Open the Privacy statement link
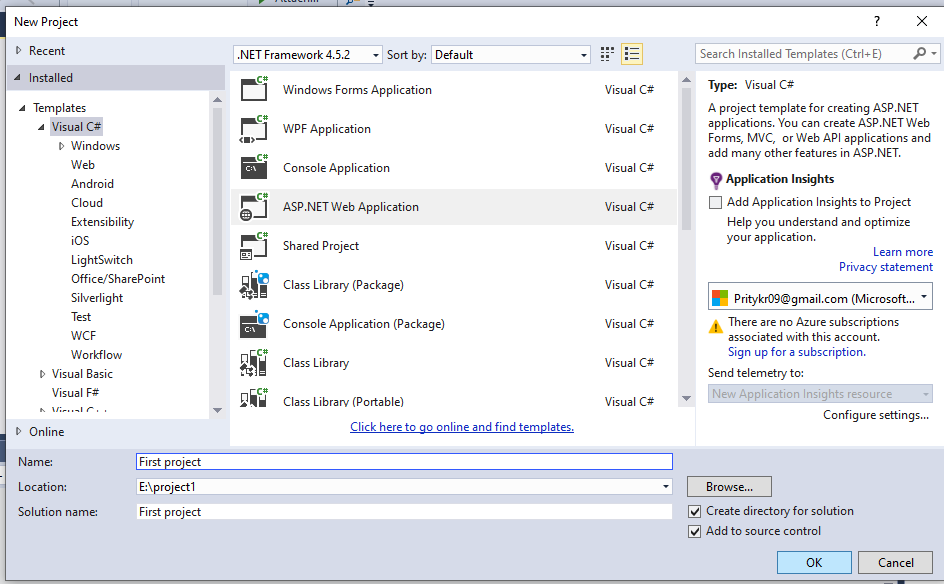Screen dimensions: 944x584 click(x=886, y=267)
